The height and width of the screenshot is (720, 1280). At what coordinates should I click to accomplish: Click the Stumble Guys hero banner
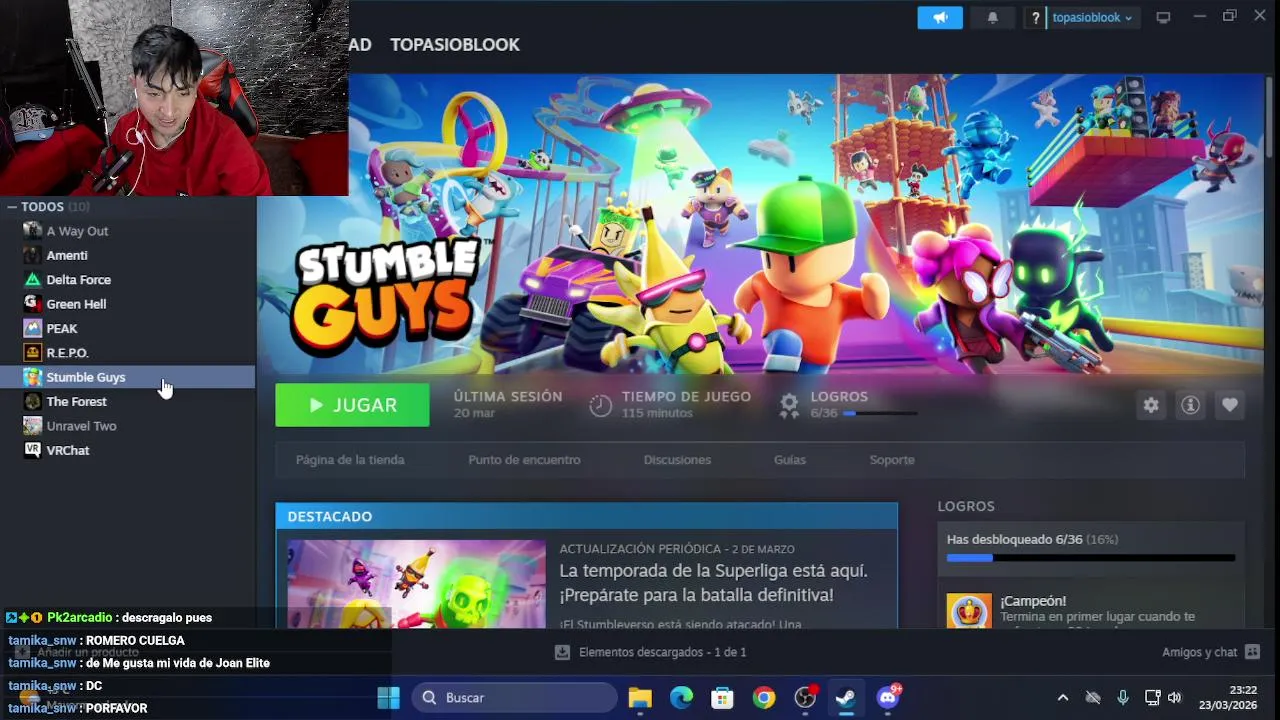coord(760,225)
